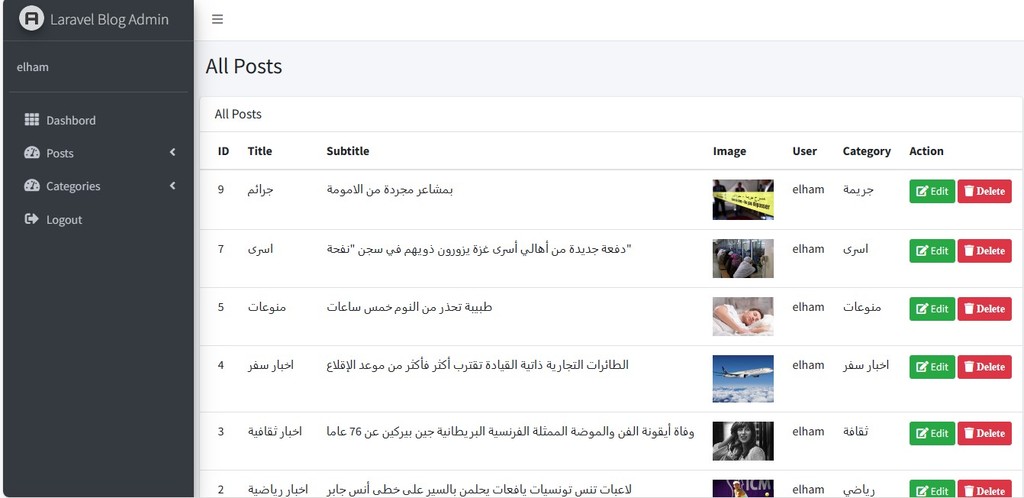Viewport: 1024px width, 498px height.
Task: Click subtitle starting 'لاعبات تنس تونسيات'
Action: (479, 490)
